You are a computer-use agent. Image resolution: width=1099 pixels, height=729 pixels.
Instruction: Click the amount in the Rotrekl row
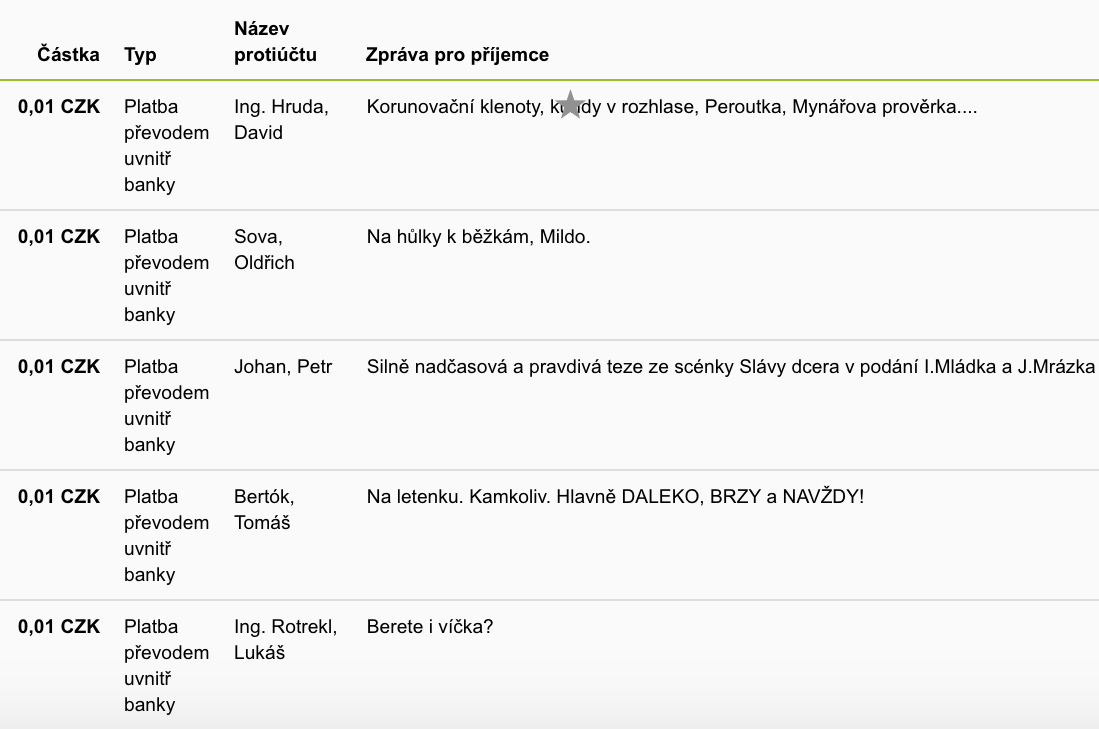59,627
